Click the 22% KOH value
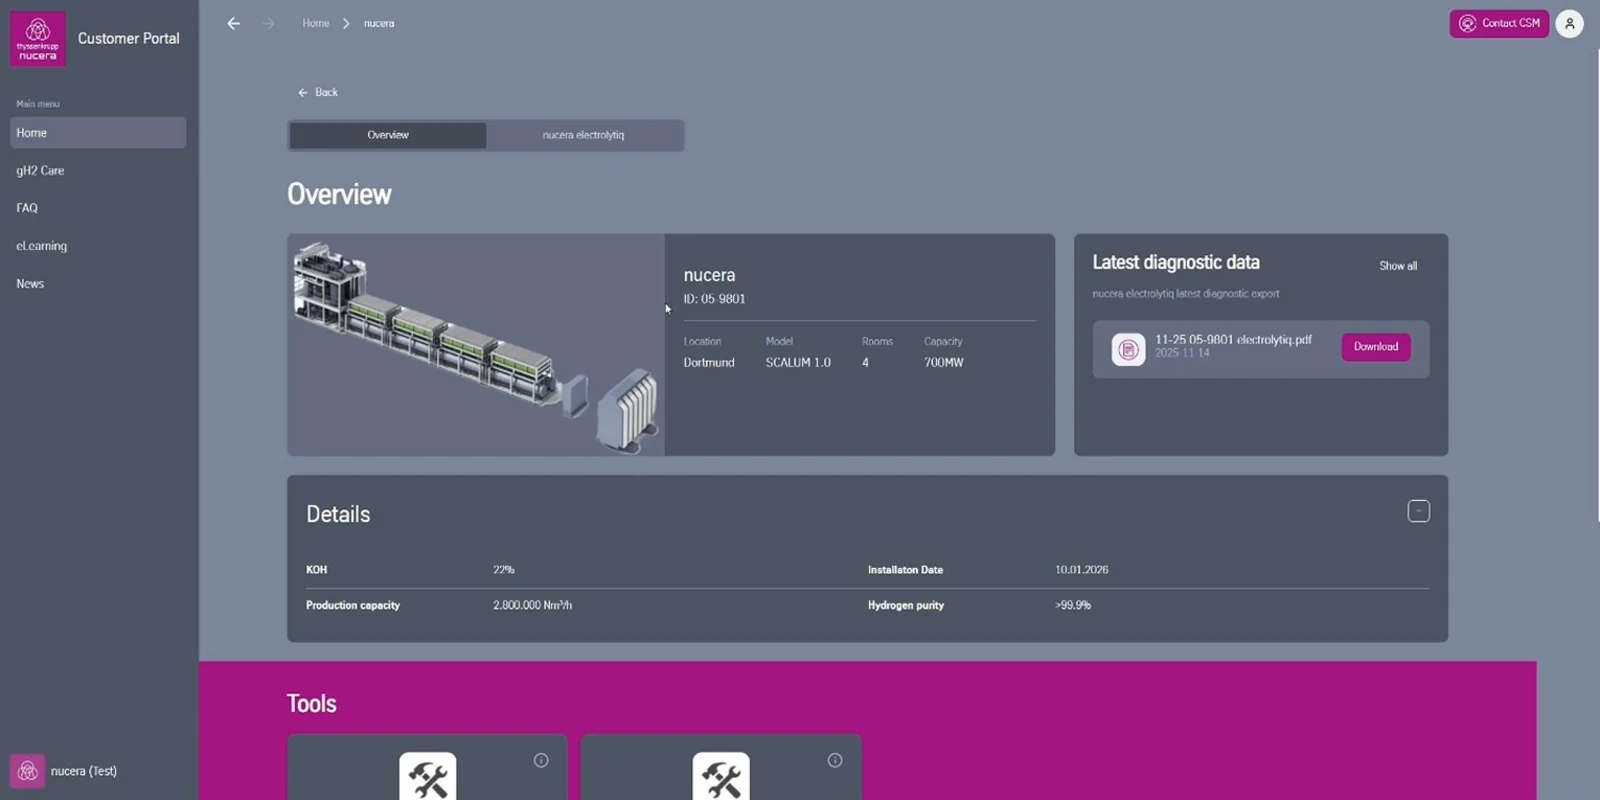Viewport: 1600px width, 800px height. (503, 570)
